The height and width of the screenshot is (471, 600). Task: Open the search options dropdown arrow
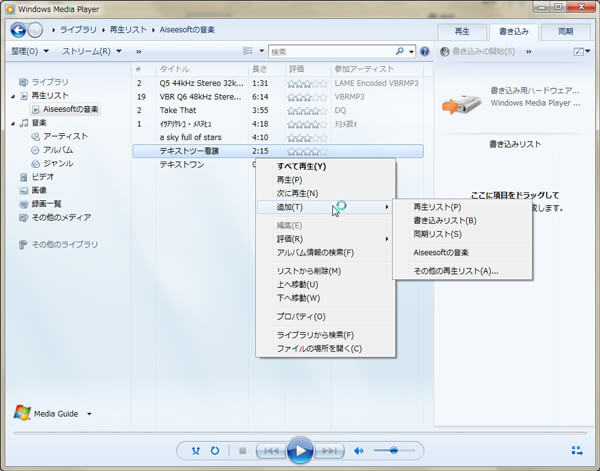point(411,51)
